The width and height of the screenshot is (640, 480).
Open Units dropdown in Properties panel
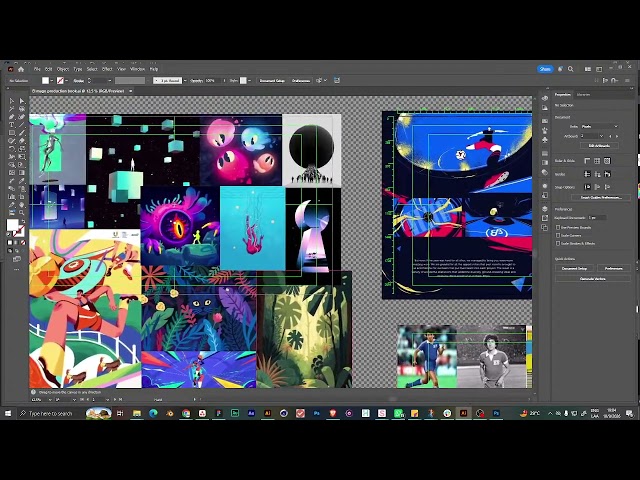600,127
